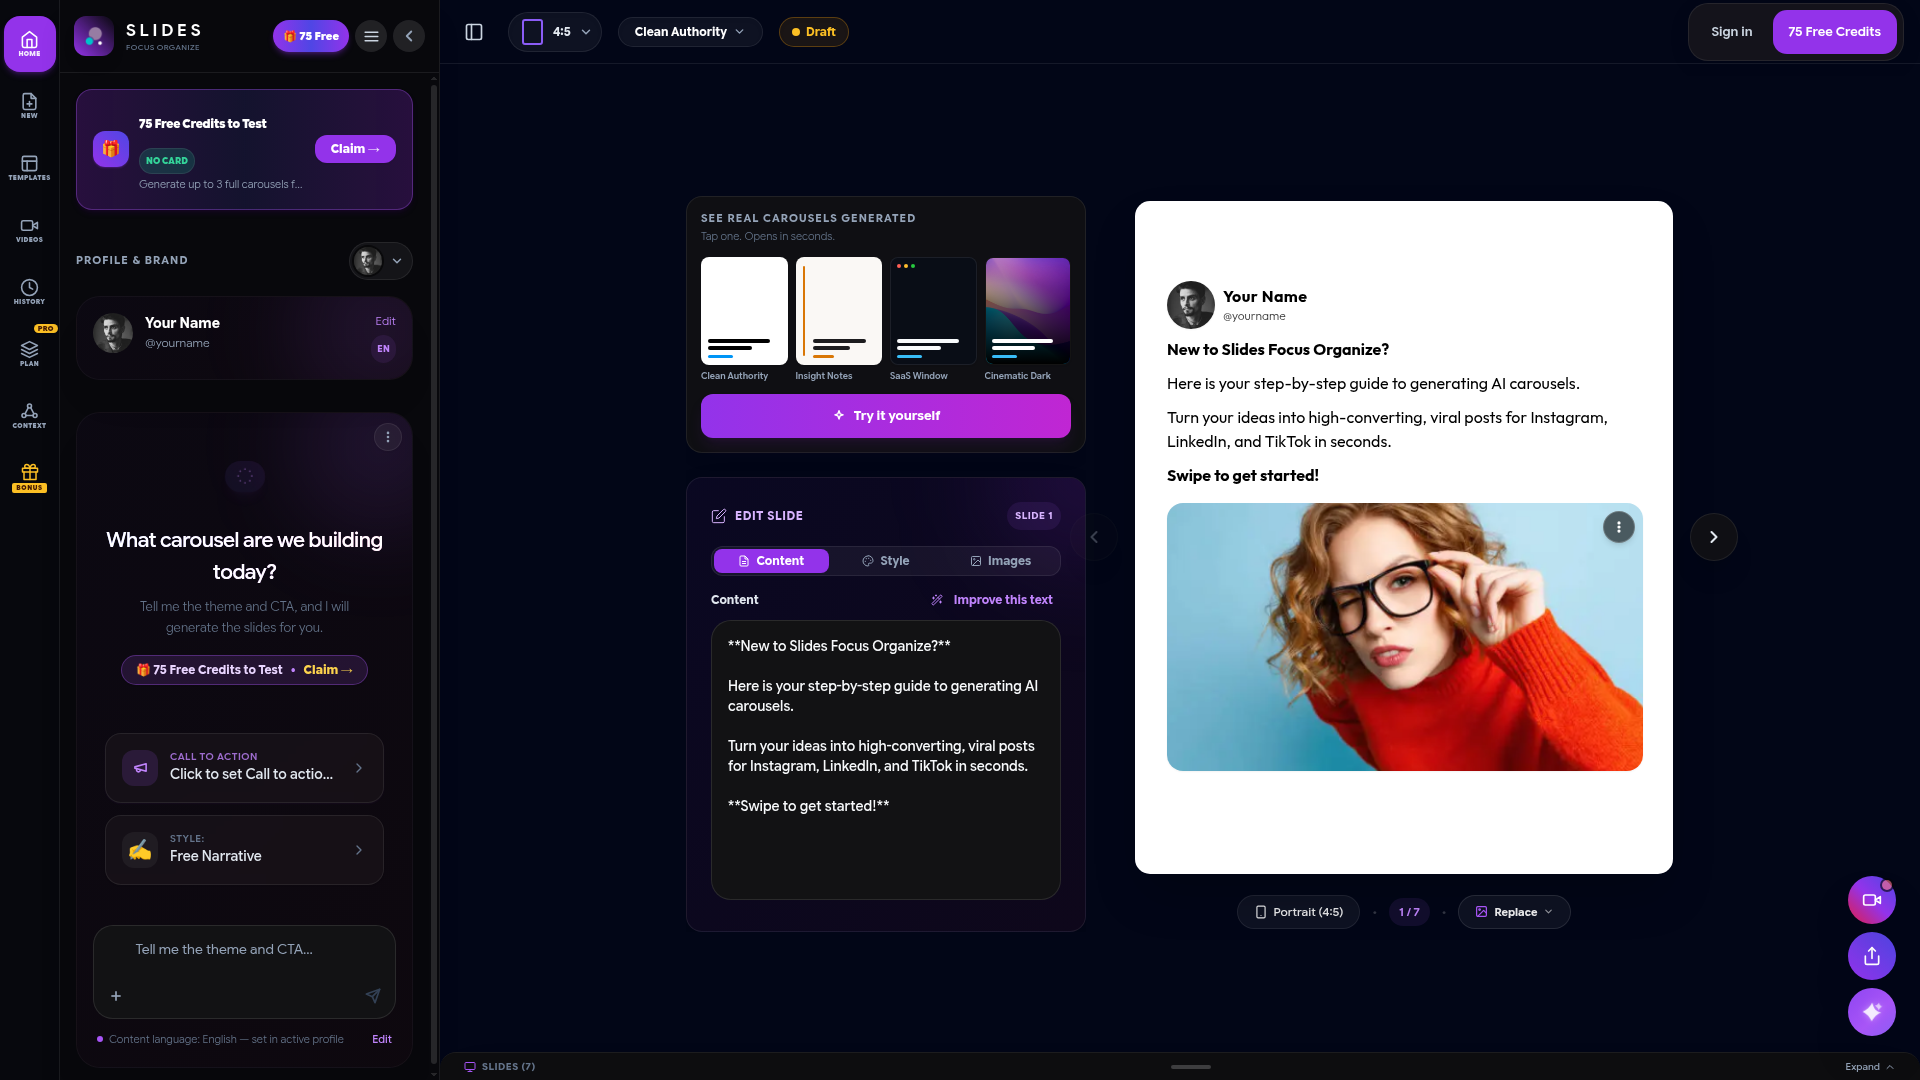Expand the Call to Action setting
Screen dimensions: 1920x1080
point(244,768)
